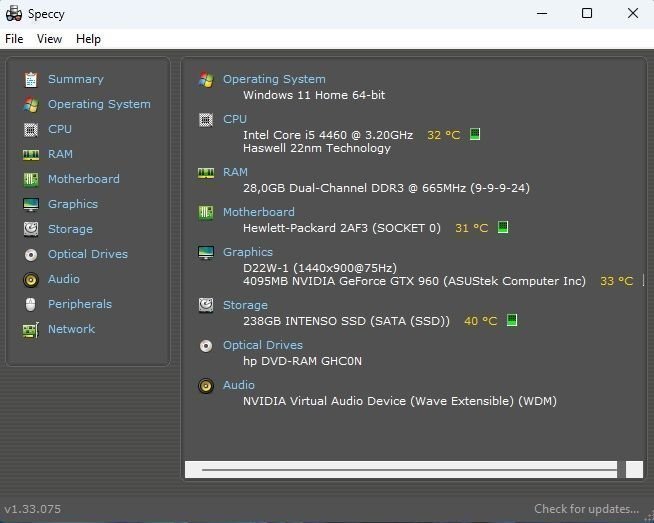
Task: Select Summary in the sidebar
Action: coord(75,79)
